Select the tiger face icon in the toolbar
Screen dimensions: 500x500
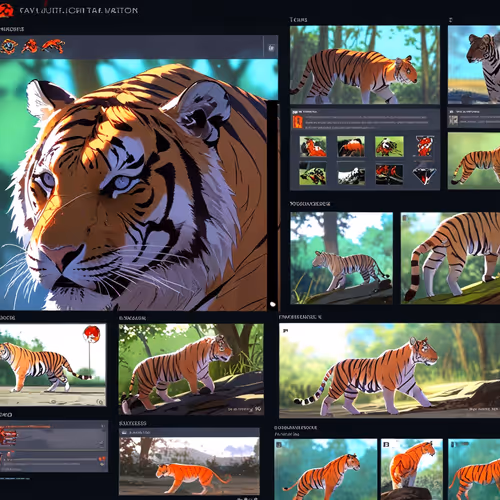pyautogui.click(x=9, y=46)
